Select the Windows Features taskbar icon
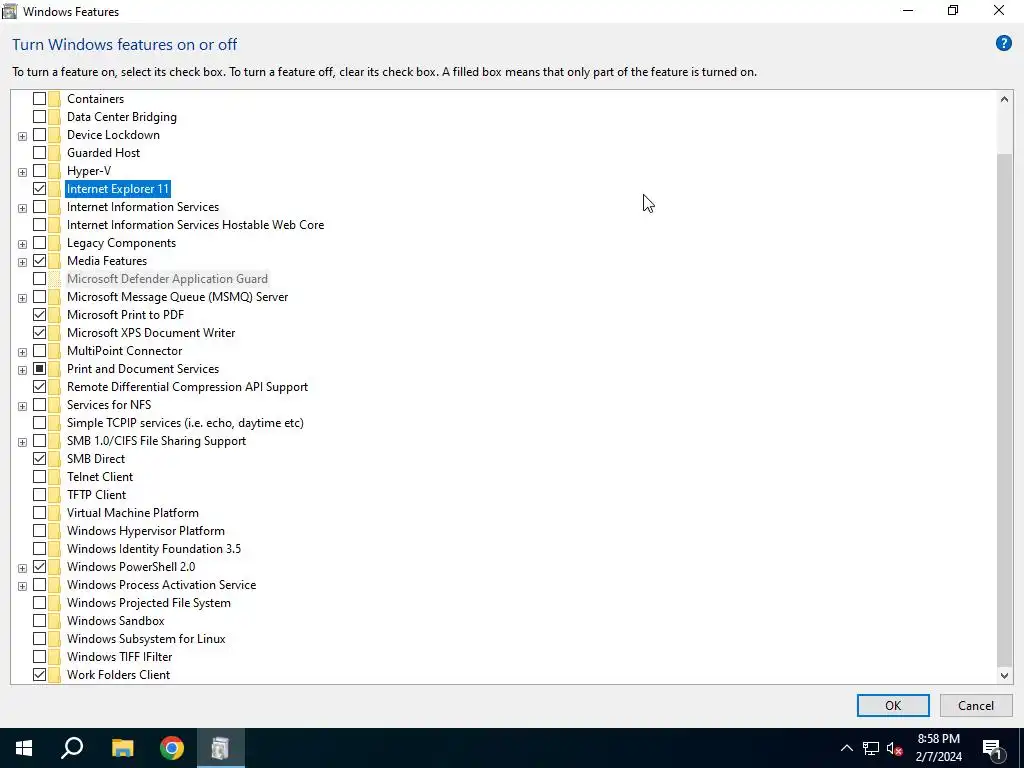The height and width of the screenshot is (768, 1024). point(220,748)
